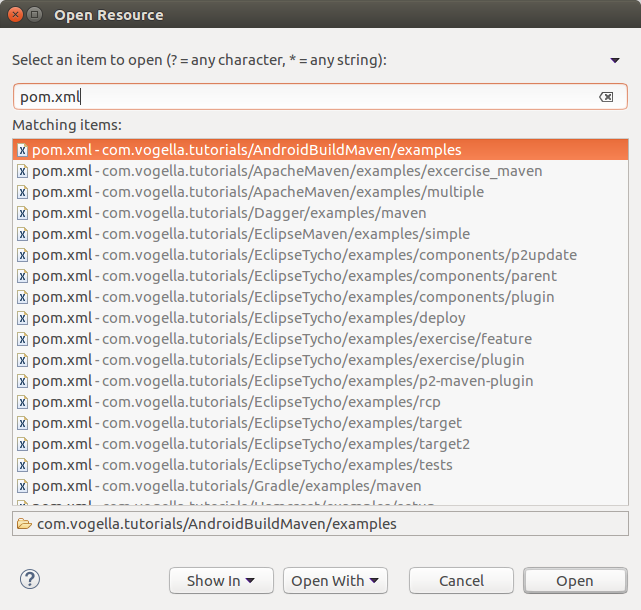Open the Show In dropdown button
Image resolution: width=641 pixels, height=610 pixels.
click(221, 581)
